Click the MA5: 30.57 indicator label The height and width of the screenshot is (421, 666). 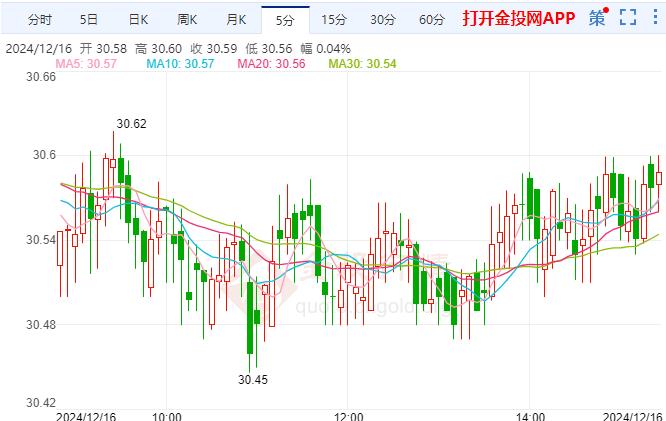tap(86, 64)
